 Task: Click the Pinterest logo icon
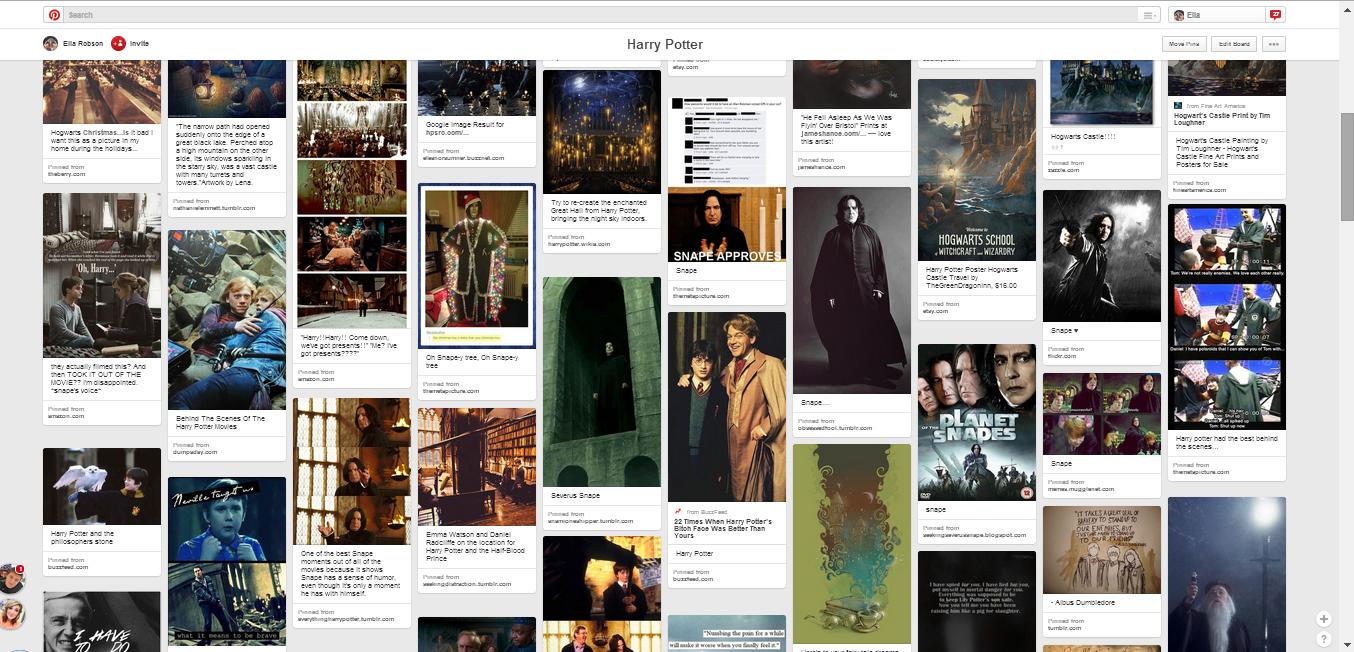coord(54,15)
